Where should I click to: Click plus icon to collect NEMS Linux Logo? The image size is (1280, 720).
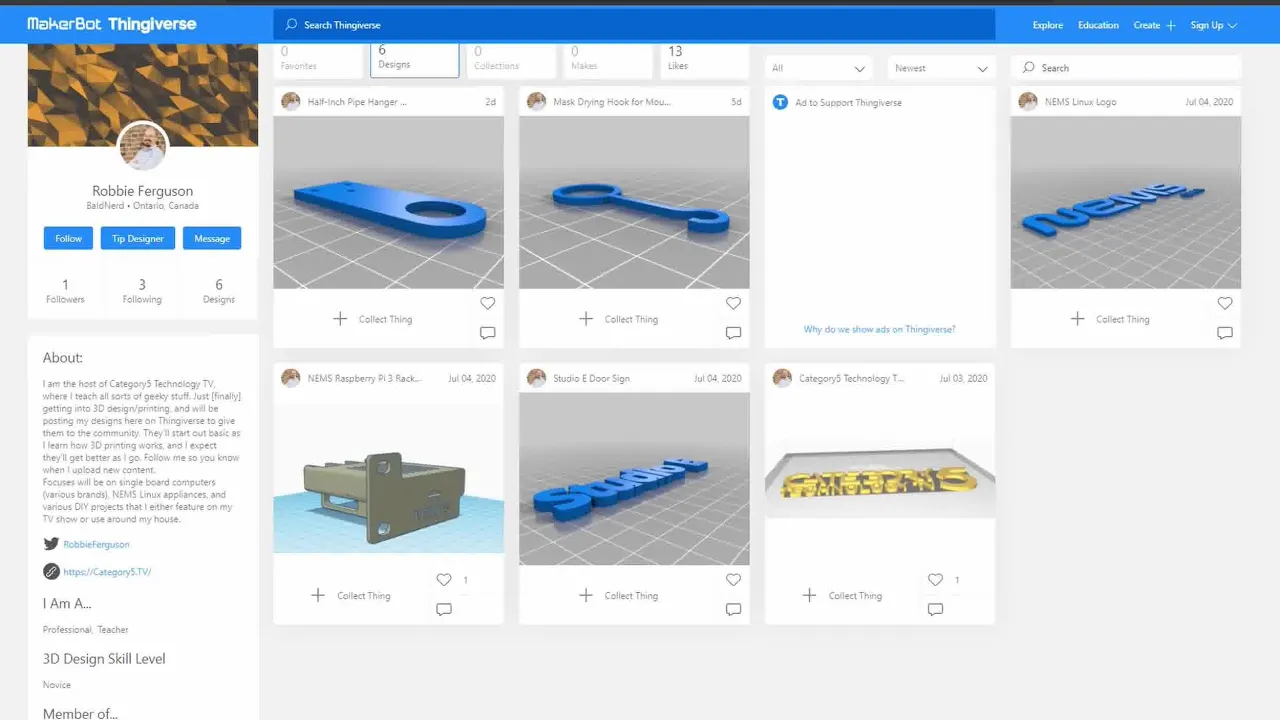click(1077, 319)
